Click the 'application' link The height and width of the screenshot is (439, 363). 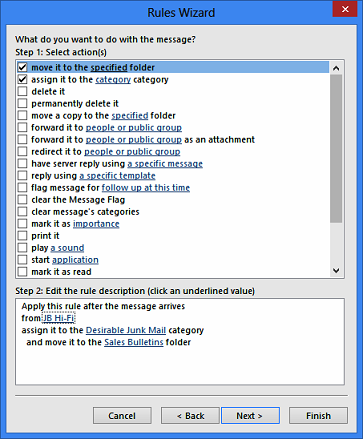click(x=75, y=260)
